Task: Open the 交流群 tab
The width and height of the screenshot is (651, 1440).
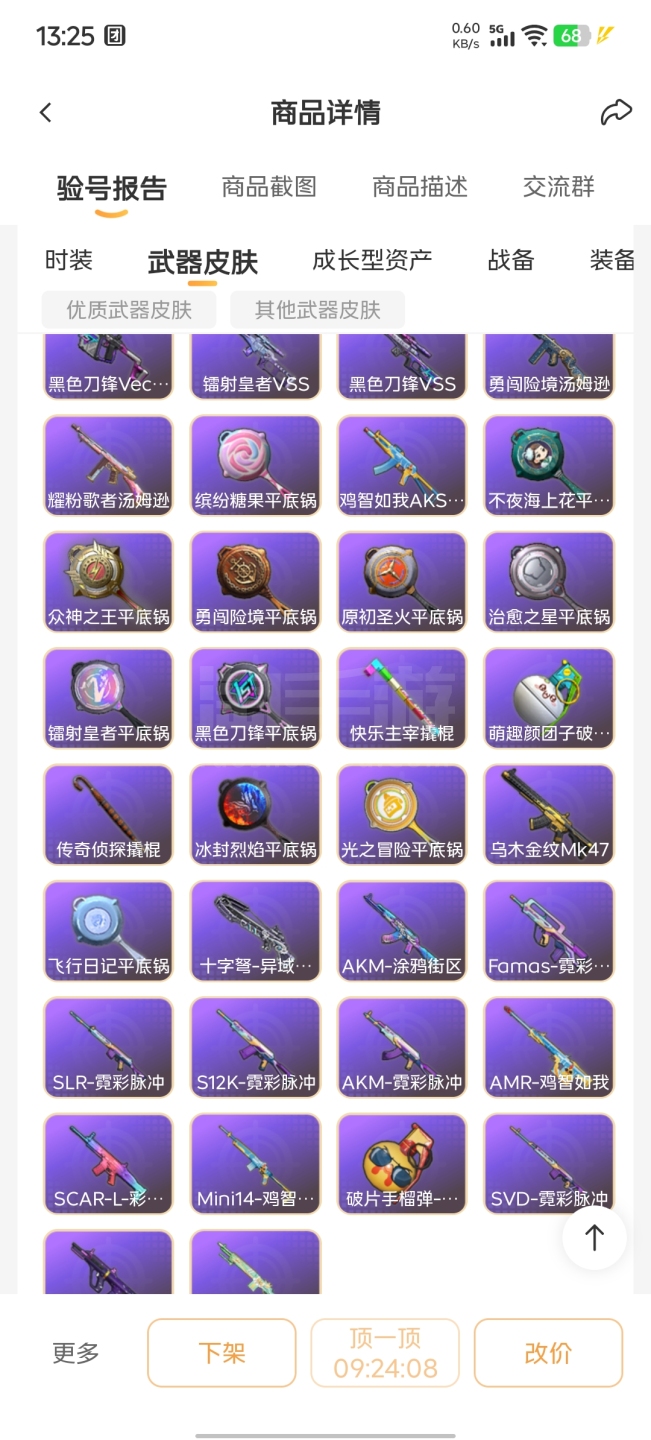Action: point(559,187)
